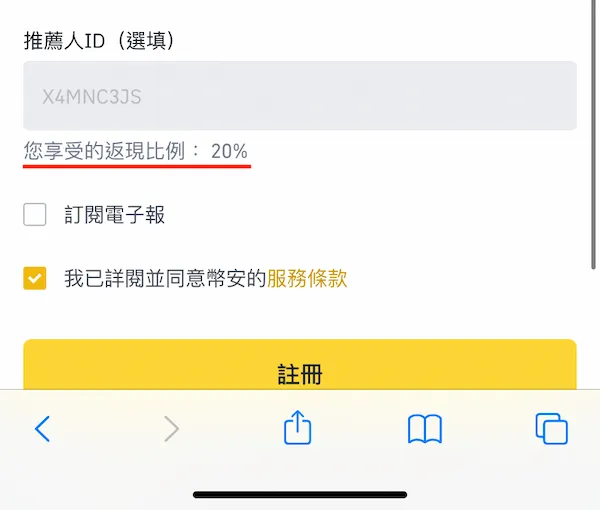Tap the black home indicator bar
This screenshot has height=510, width=600.
point(300,495)
